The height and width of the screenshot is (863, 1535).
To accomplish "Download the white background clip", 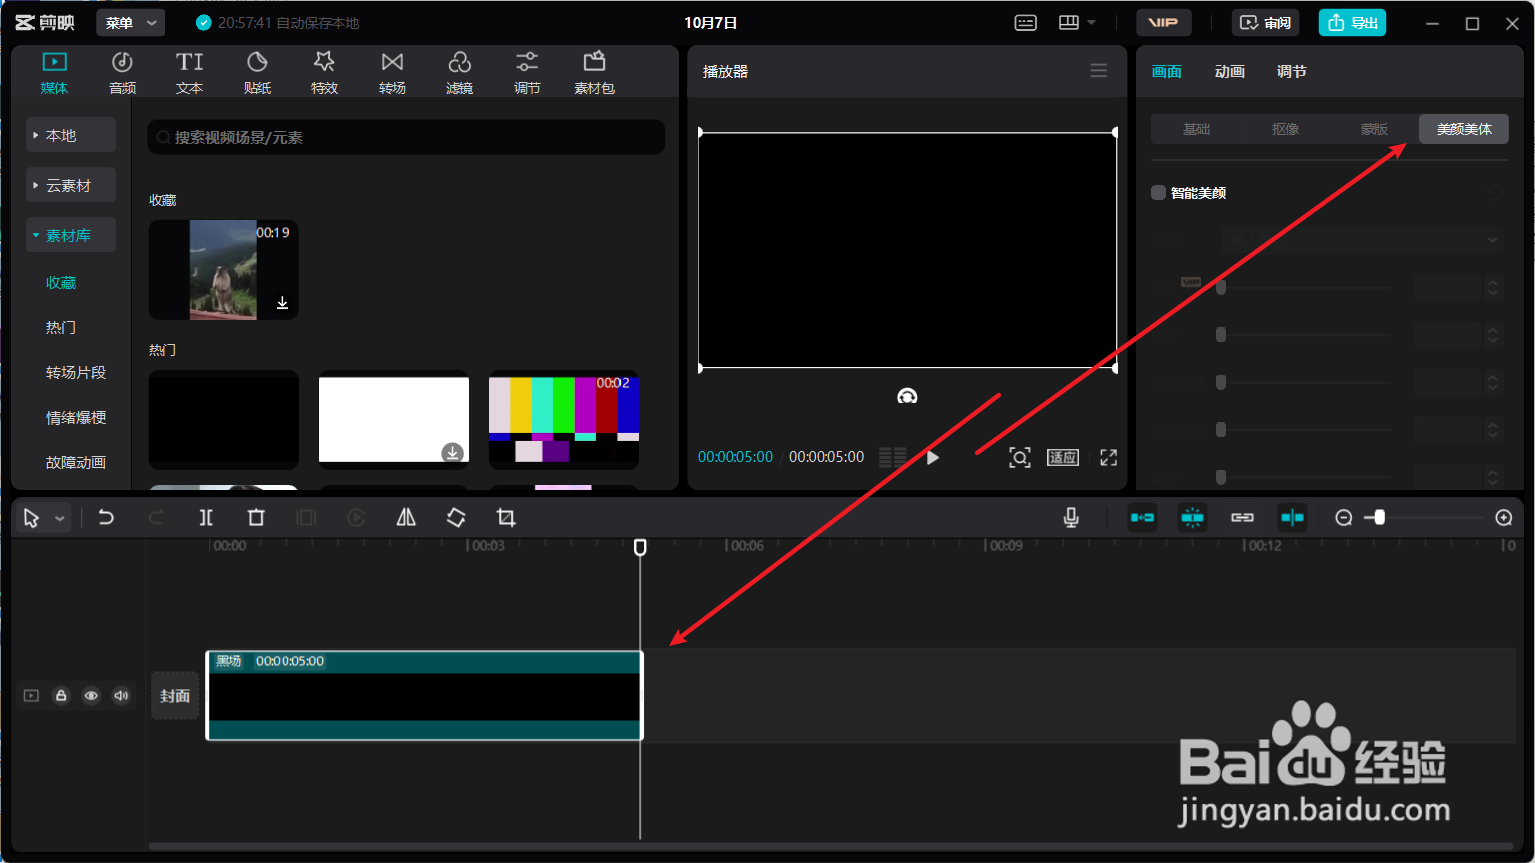I will [x=453, y=452].
